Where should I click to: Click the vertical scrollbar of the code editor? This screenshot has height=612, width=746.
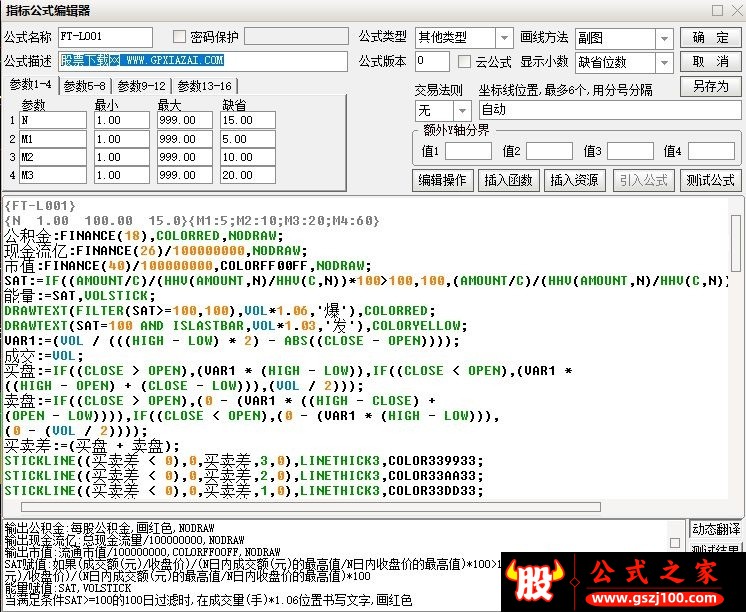pos(736,244)
